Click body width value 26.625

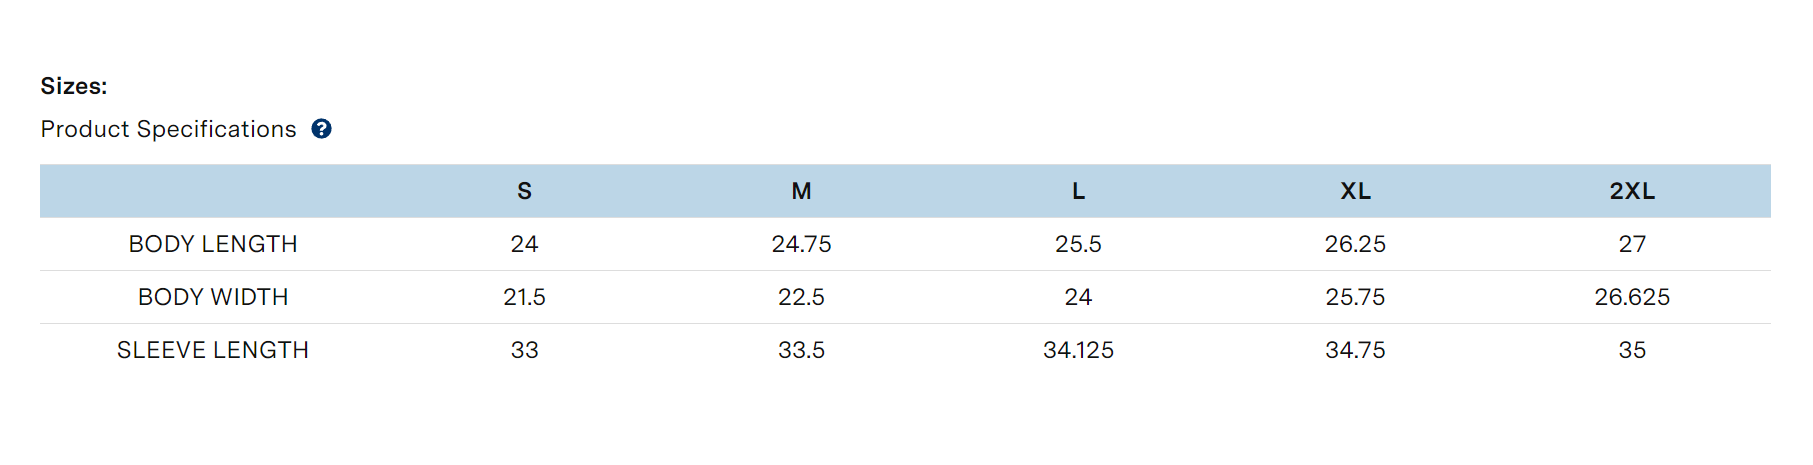tap(1632, 297)
